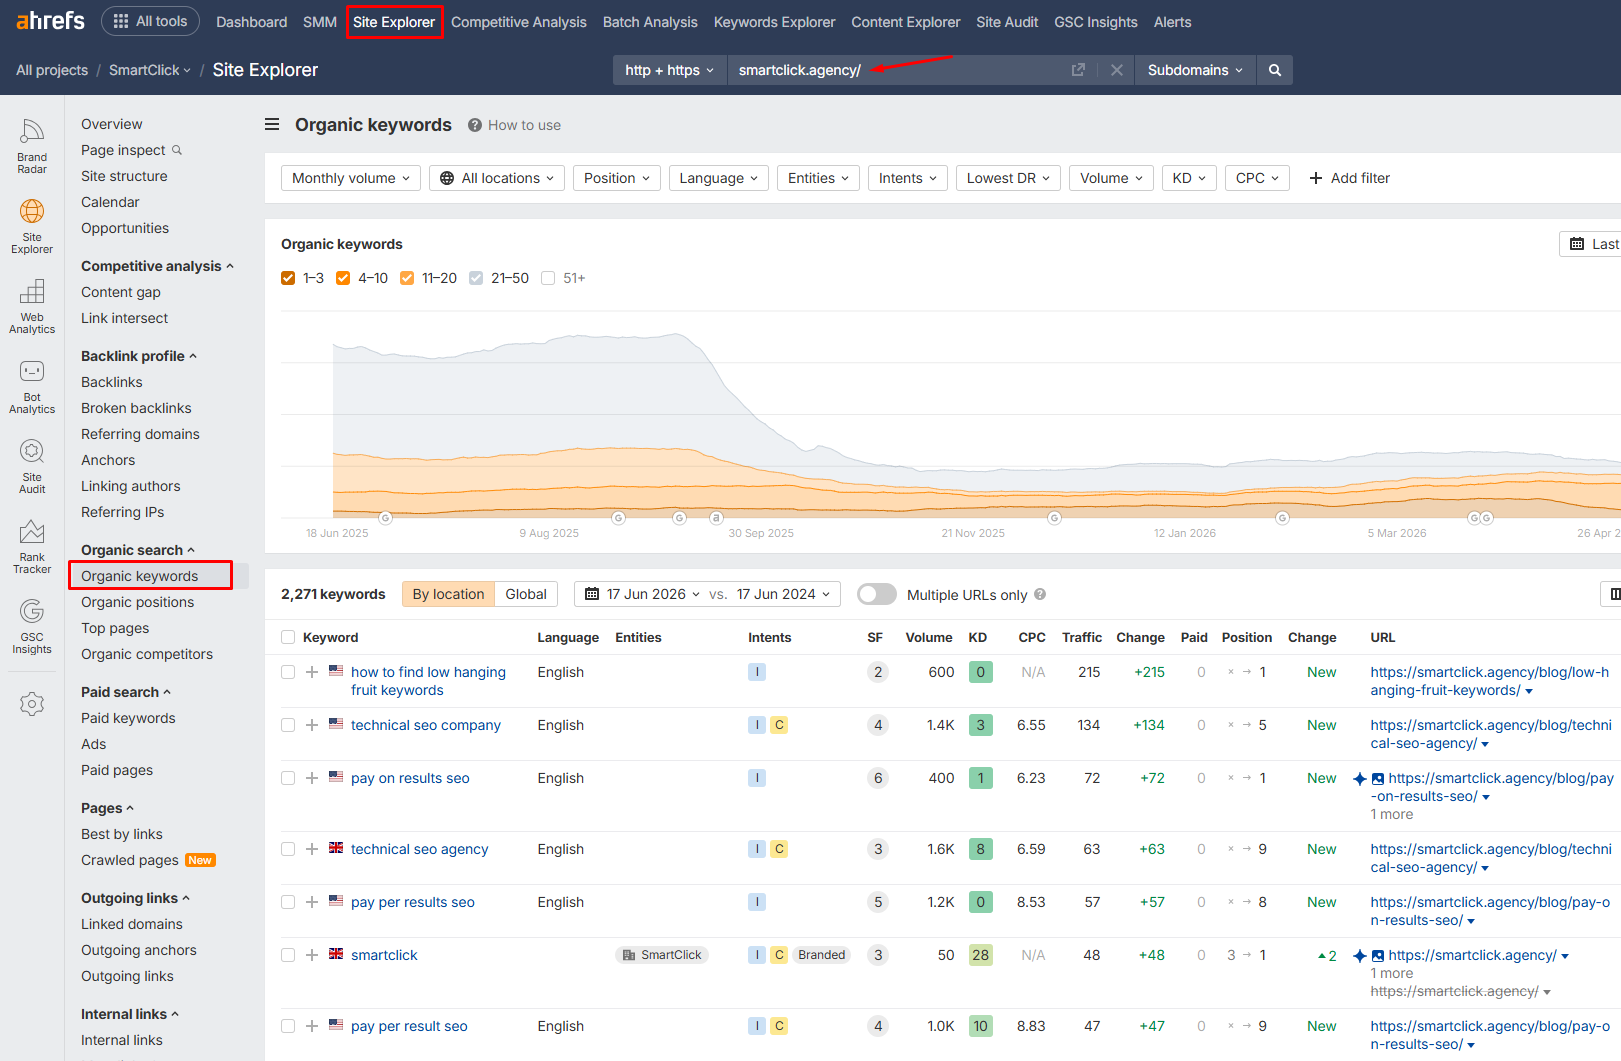Click the magnifier icon beside Page inspect
This screenshot has width=1621, height=1061.
tap(177, 150)
